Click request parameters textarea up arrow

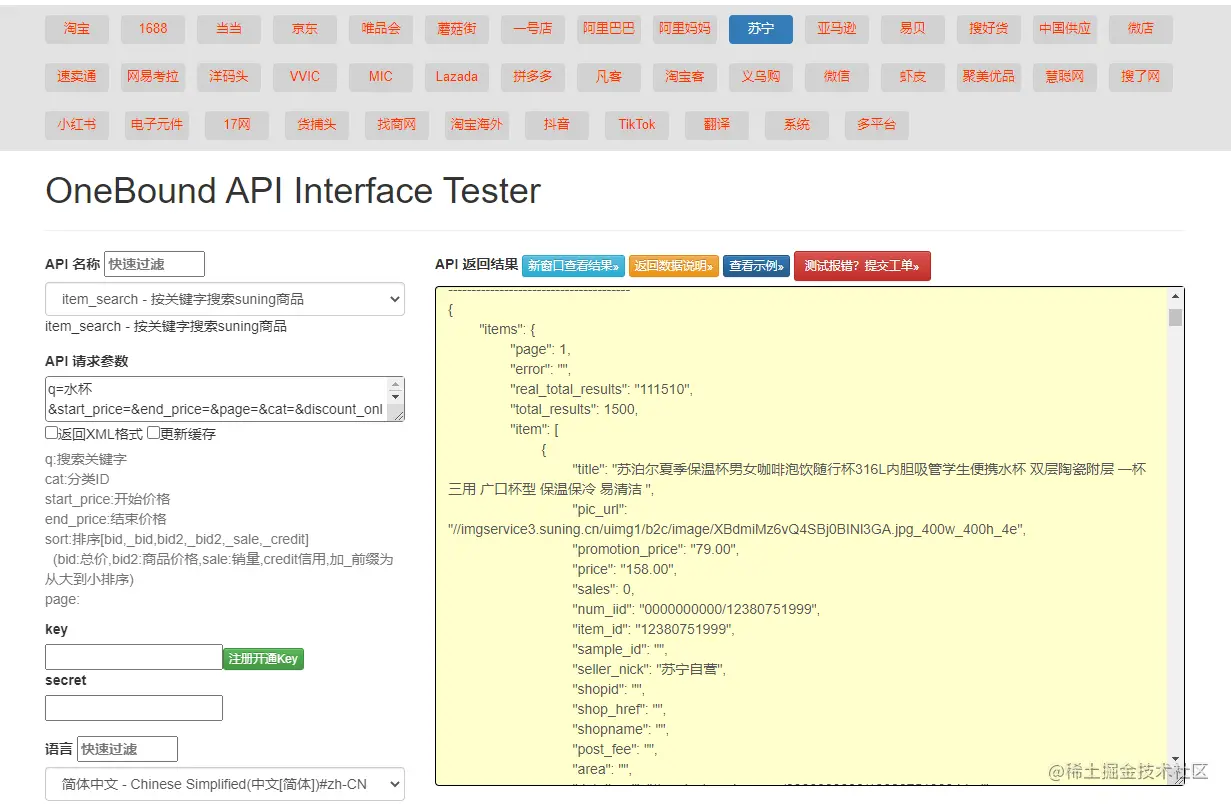[396, 385]
